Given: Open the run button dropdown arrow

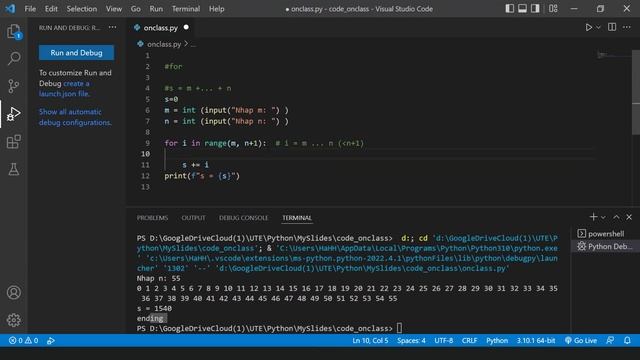Looking at the screenshot, I should point(598,27).
